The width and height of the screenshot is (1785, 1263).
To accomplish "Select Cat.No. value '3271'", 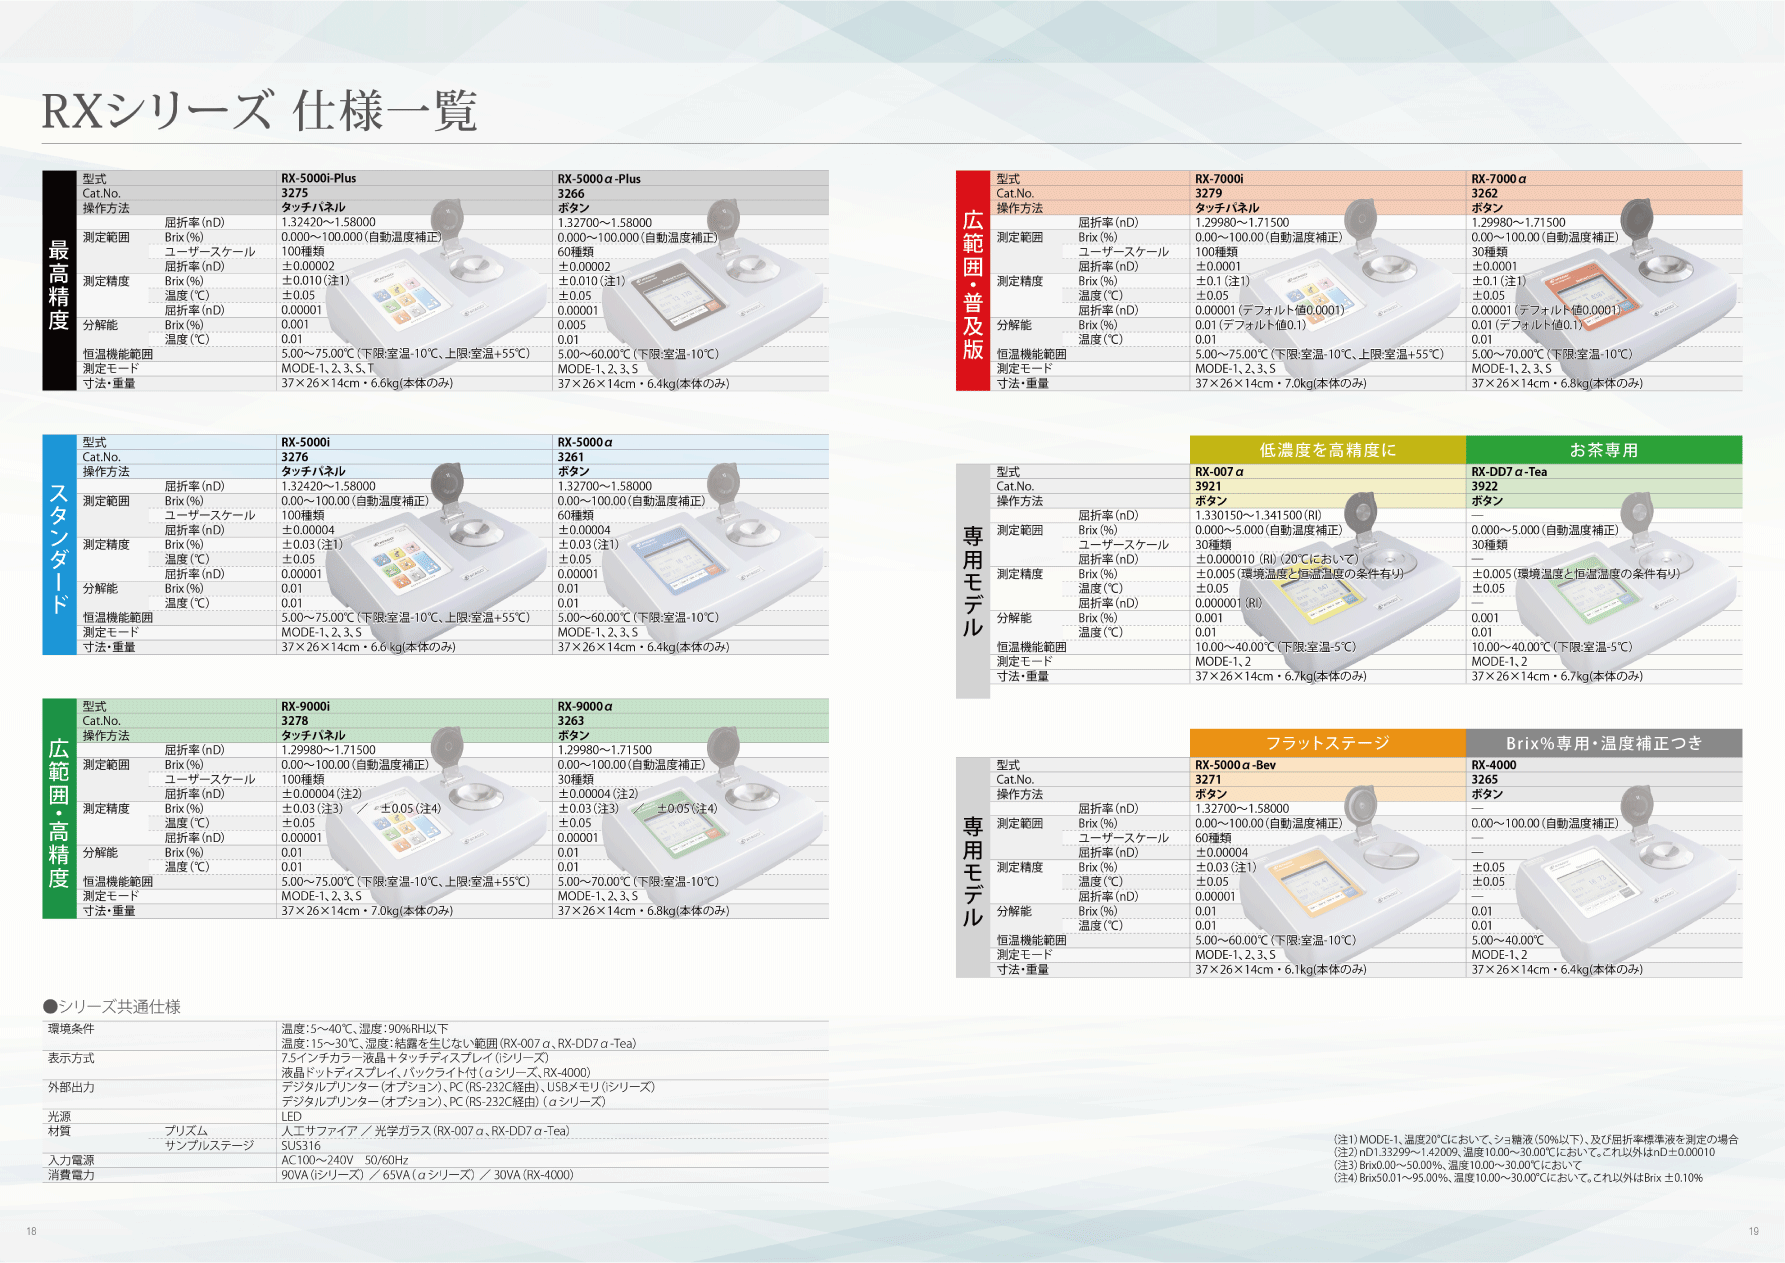I will (x=1209, y=779).
